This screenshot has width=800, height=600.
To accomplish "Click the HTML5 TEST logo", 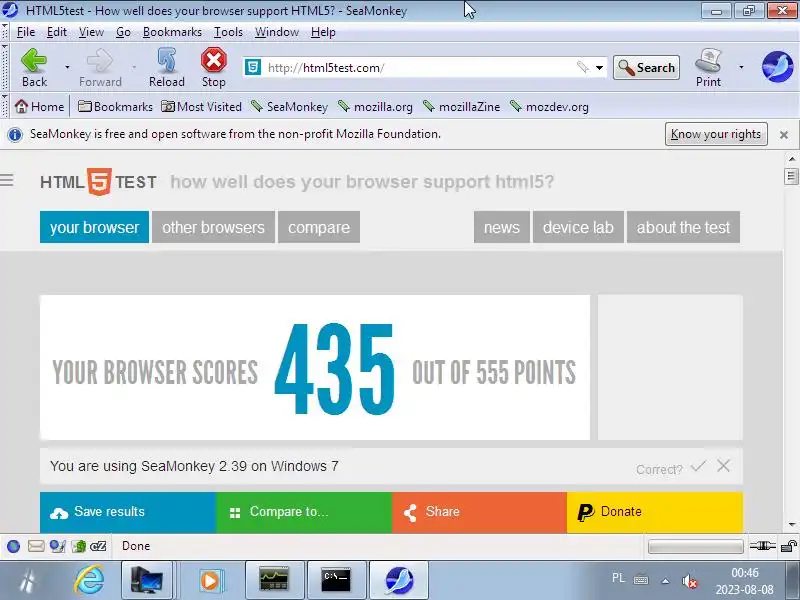I will coord(98,182).
